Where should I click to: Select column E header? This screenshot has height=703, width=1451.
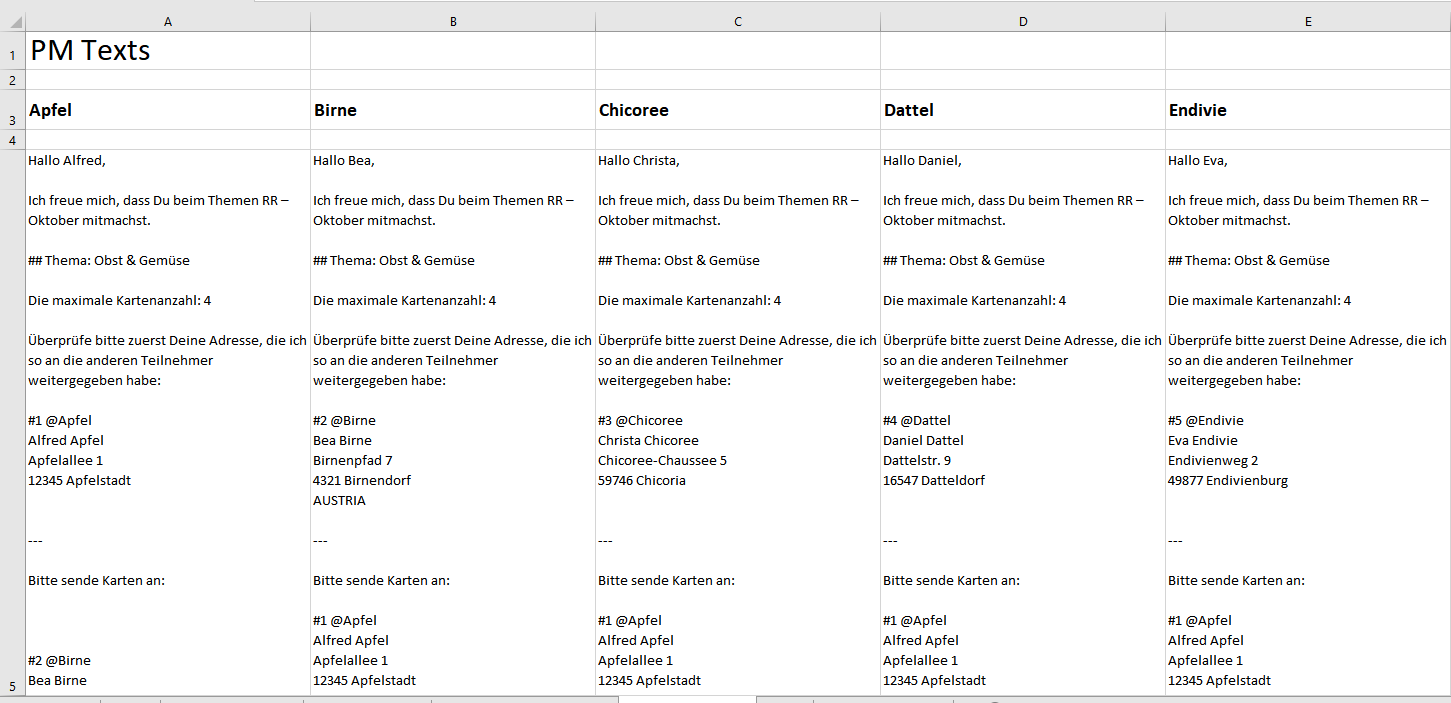pyautogui.click(x=1308, y=21)
